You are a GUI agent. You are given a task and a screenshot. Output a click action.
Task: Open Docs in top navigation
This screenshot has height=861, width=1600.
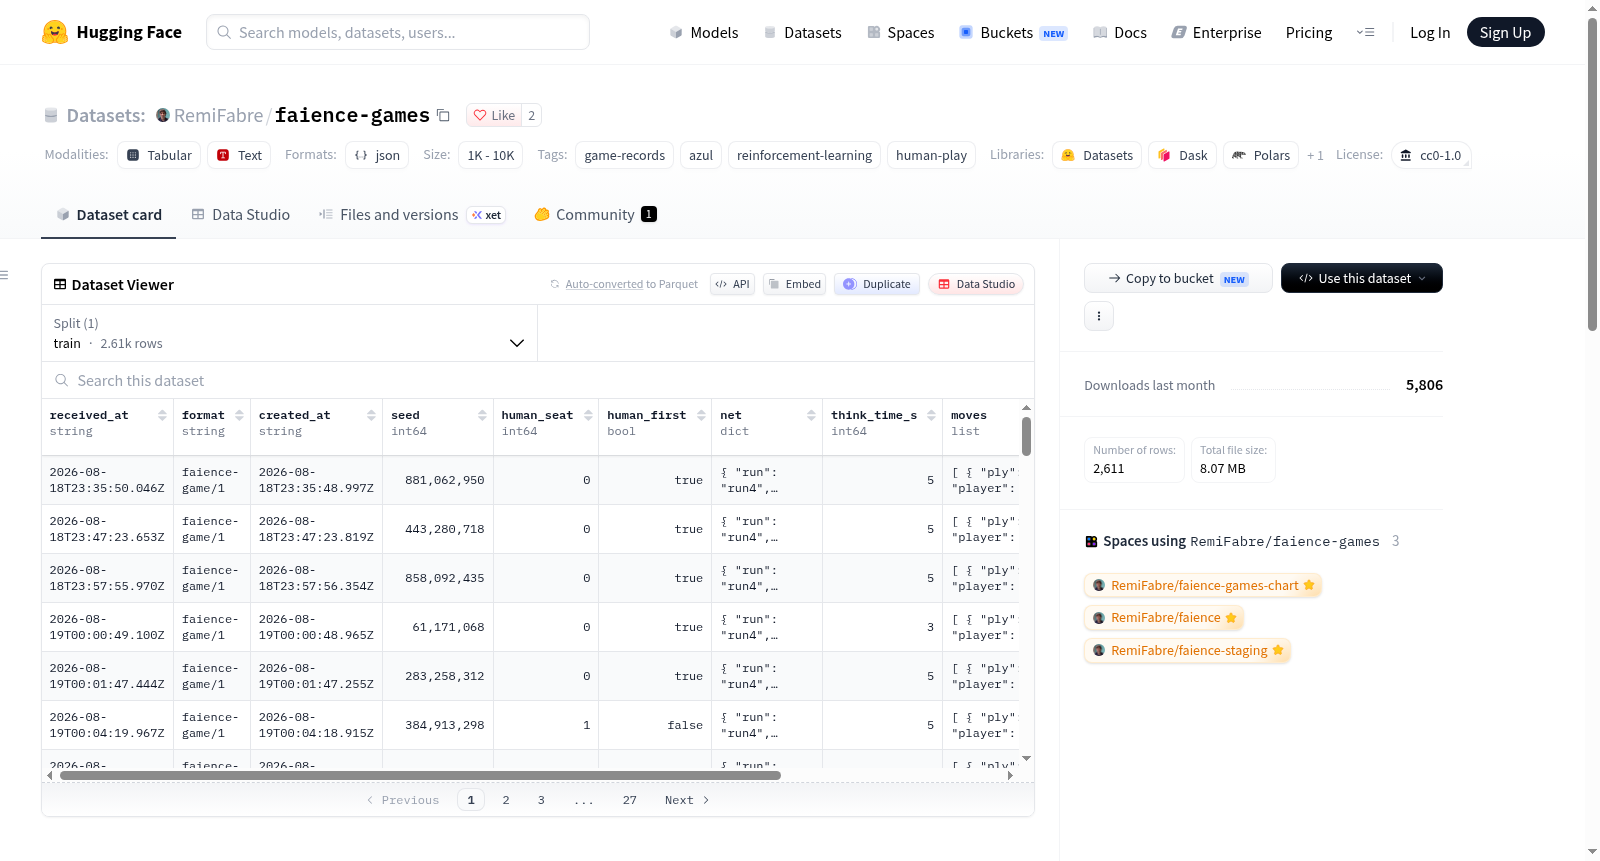1119,32
